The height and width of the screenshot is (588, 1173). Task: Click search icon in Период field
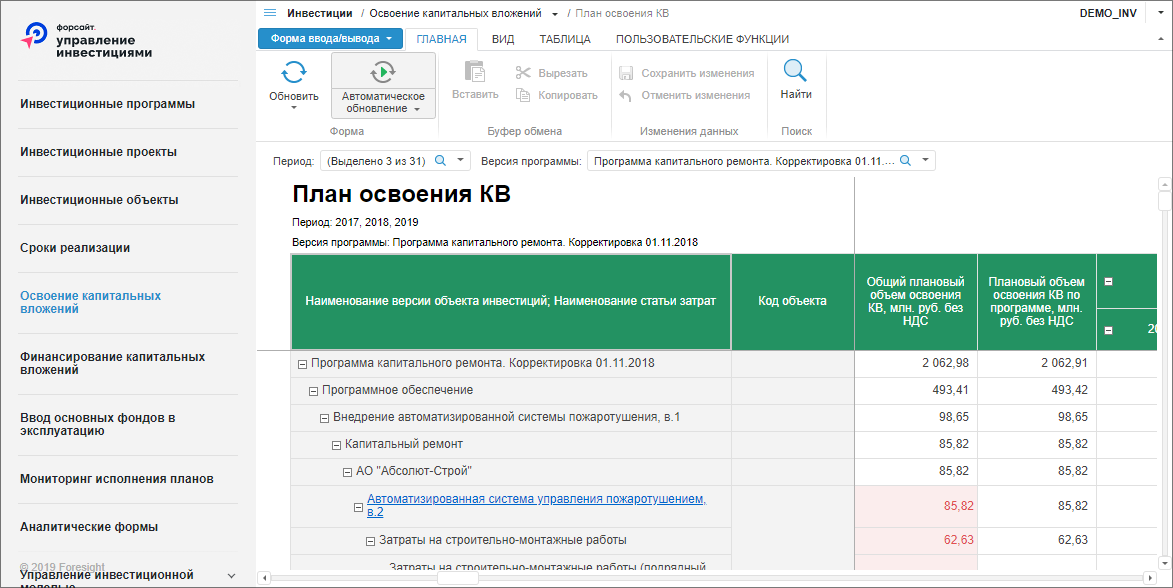[x=441, y=161]
